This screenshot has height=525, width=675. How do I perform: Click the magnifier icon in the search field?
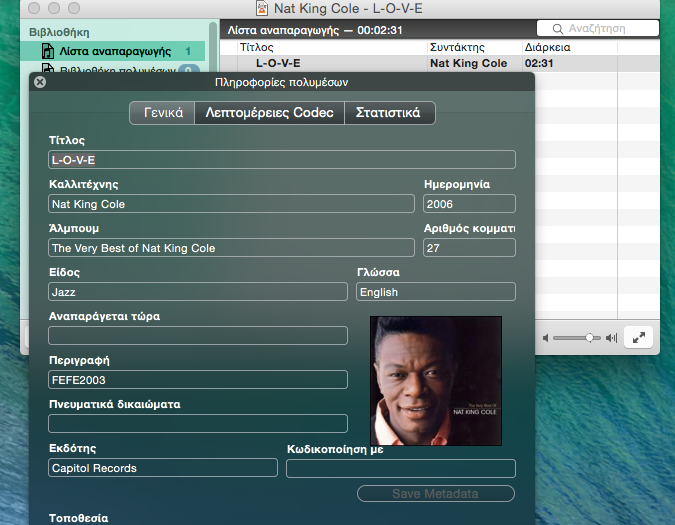tap(557, 29)
